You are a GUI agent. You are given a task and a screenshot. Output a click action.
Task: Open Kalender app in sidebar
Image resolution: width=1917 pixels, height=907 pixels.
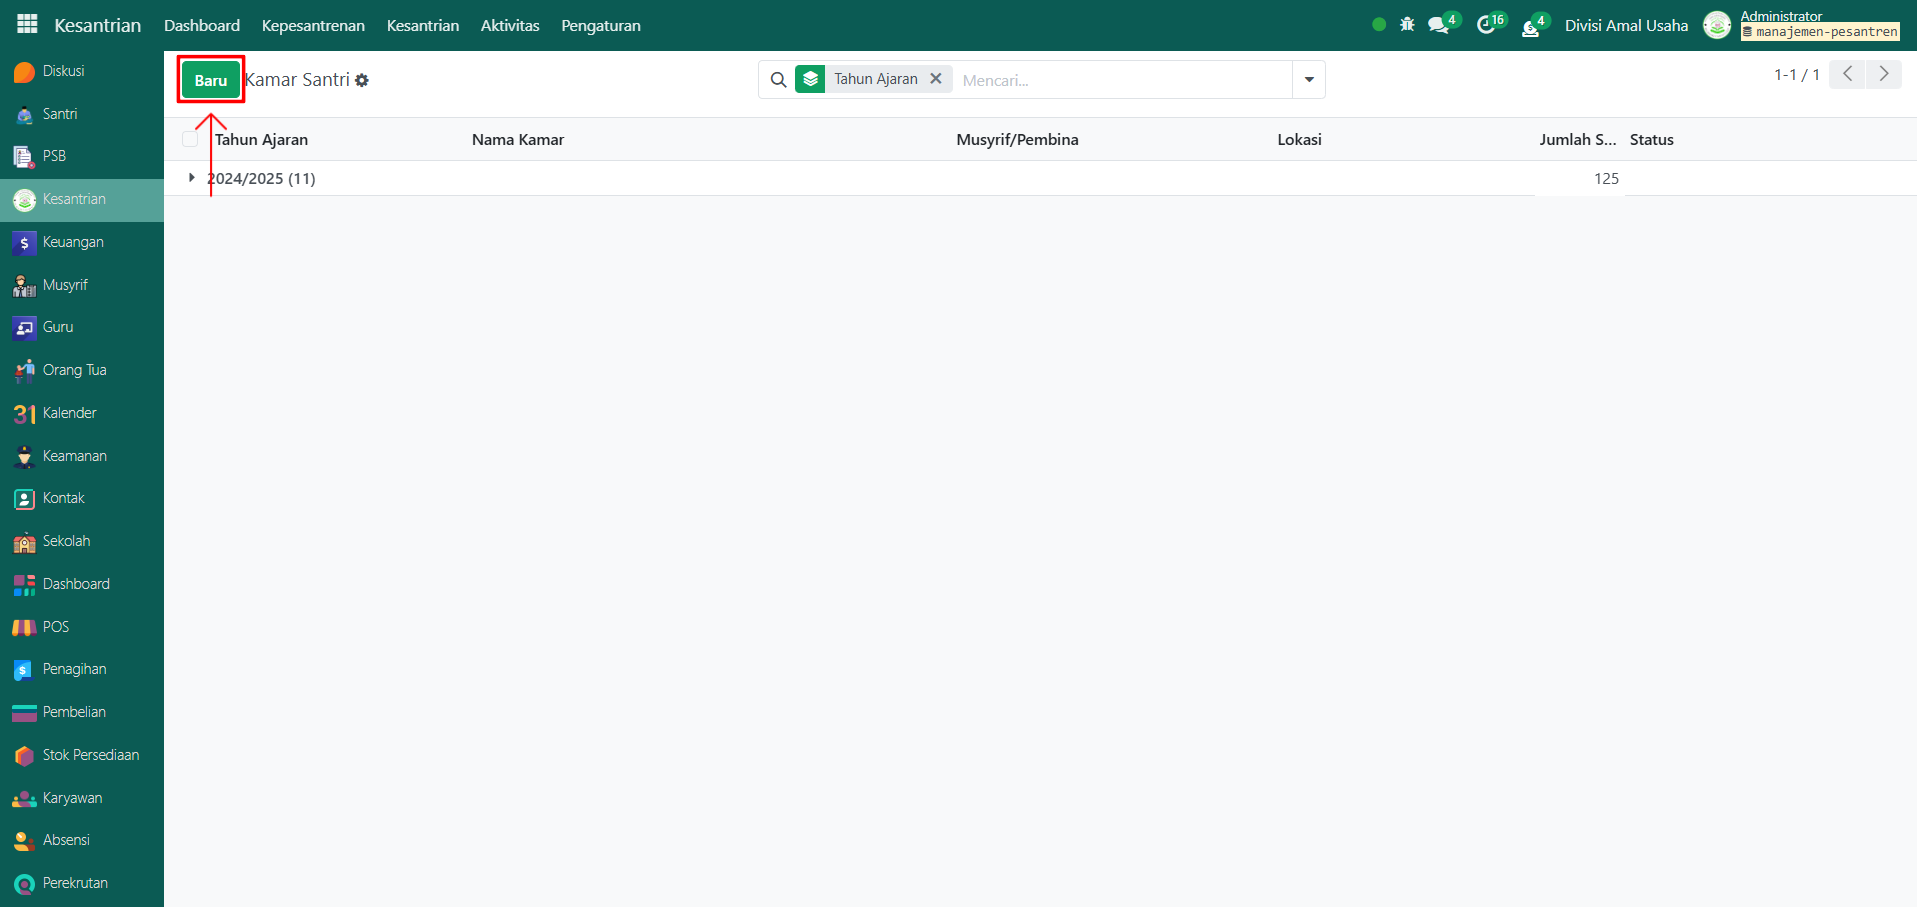69,413
